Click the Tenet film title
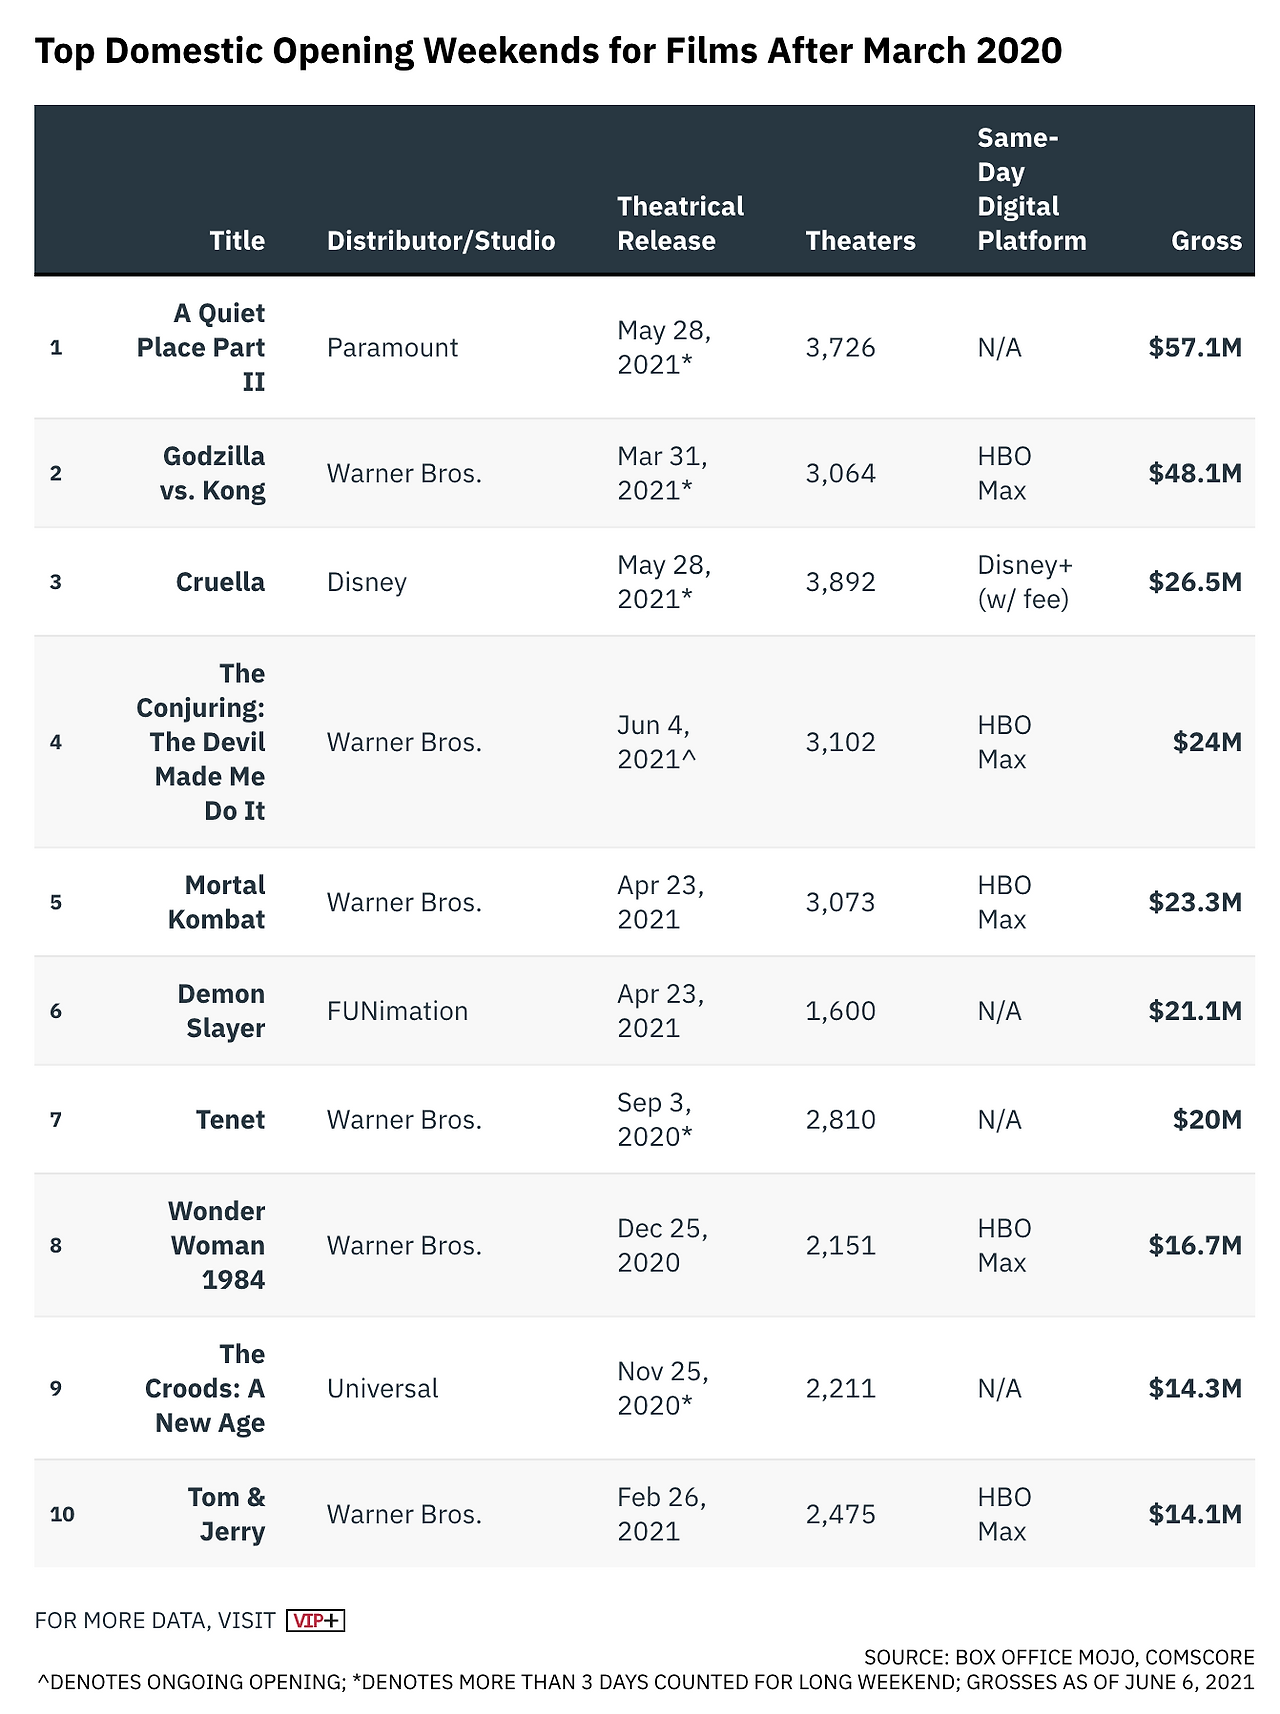This screenshot has height=1714, width=1280. tap(230, 1120)
